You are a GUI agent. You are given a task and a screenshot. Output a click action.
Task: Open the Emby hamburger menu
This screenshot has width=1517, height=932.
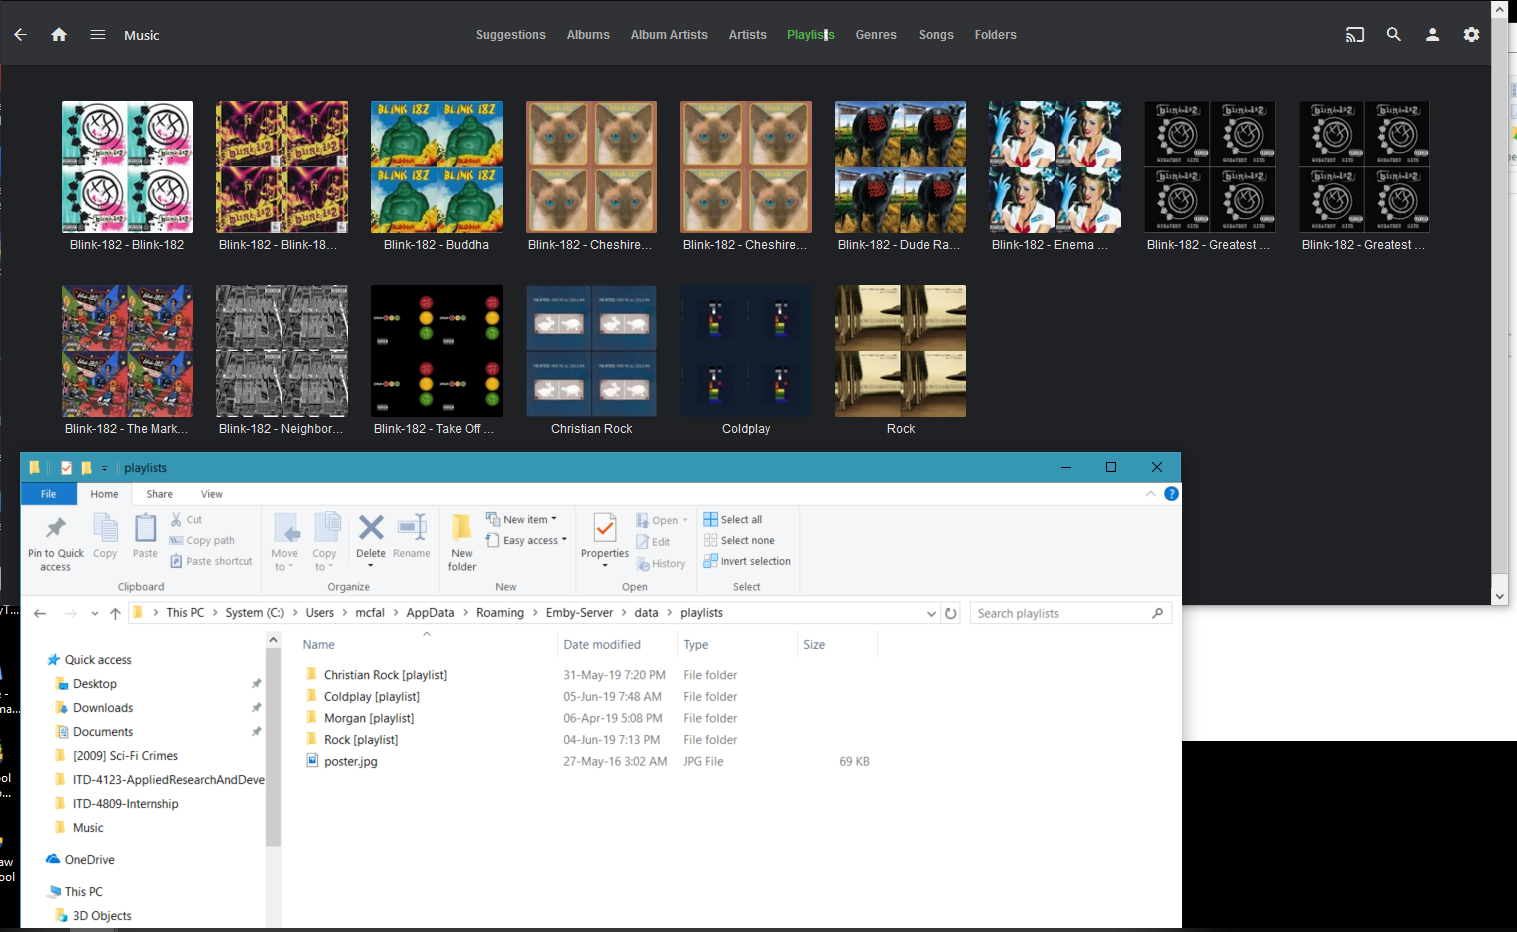(97, 35)
